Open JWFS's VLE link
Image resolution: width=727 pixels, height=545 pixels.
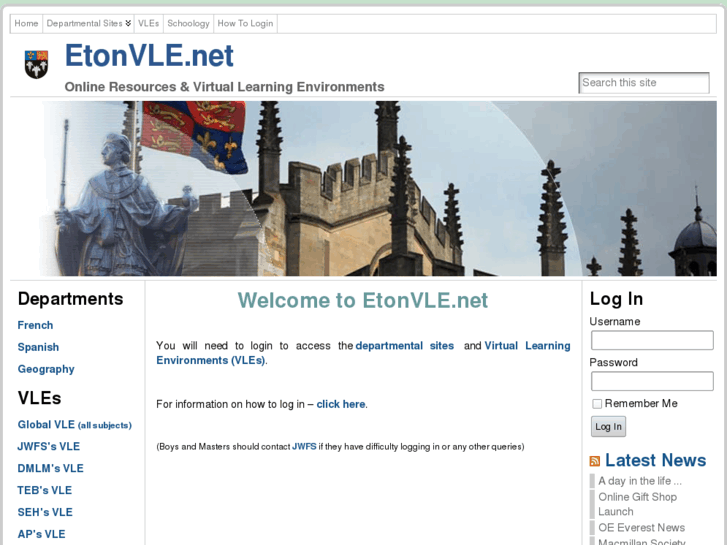(49, 447)
